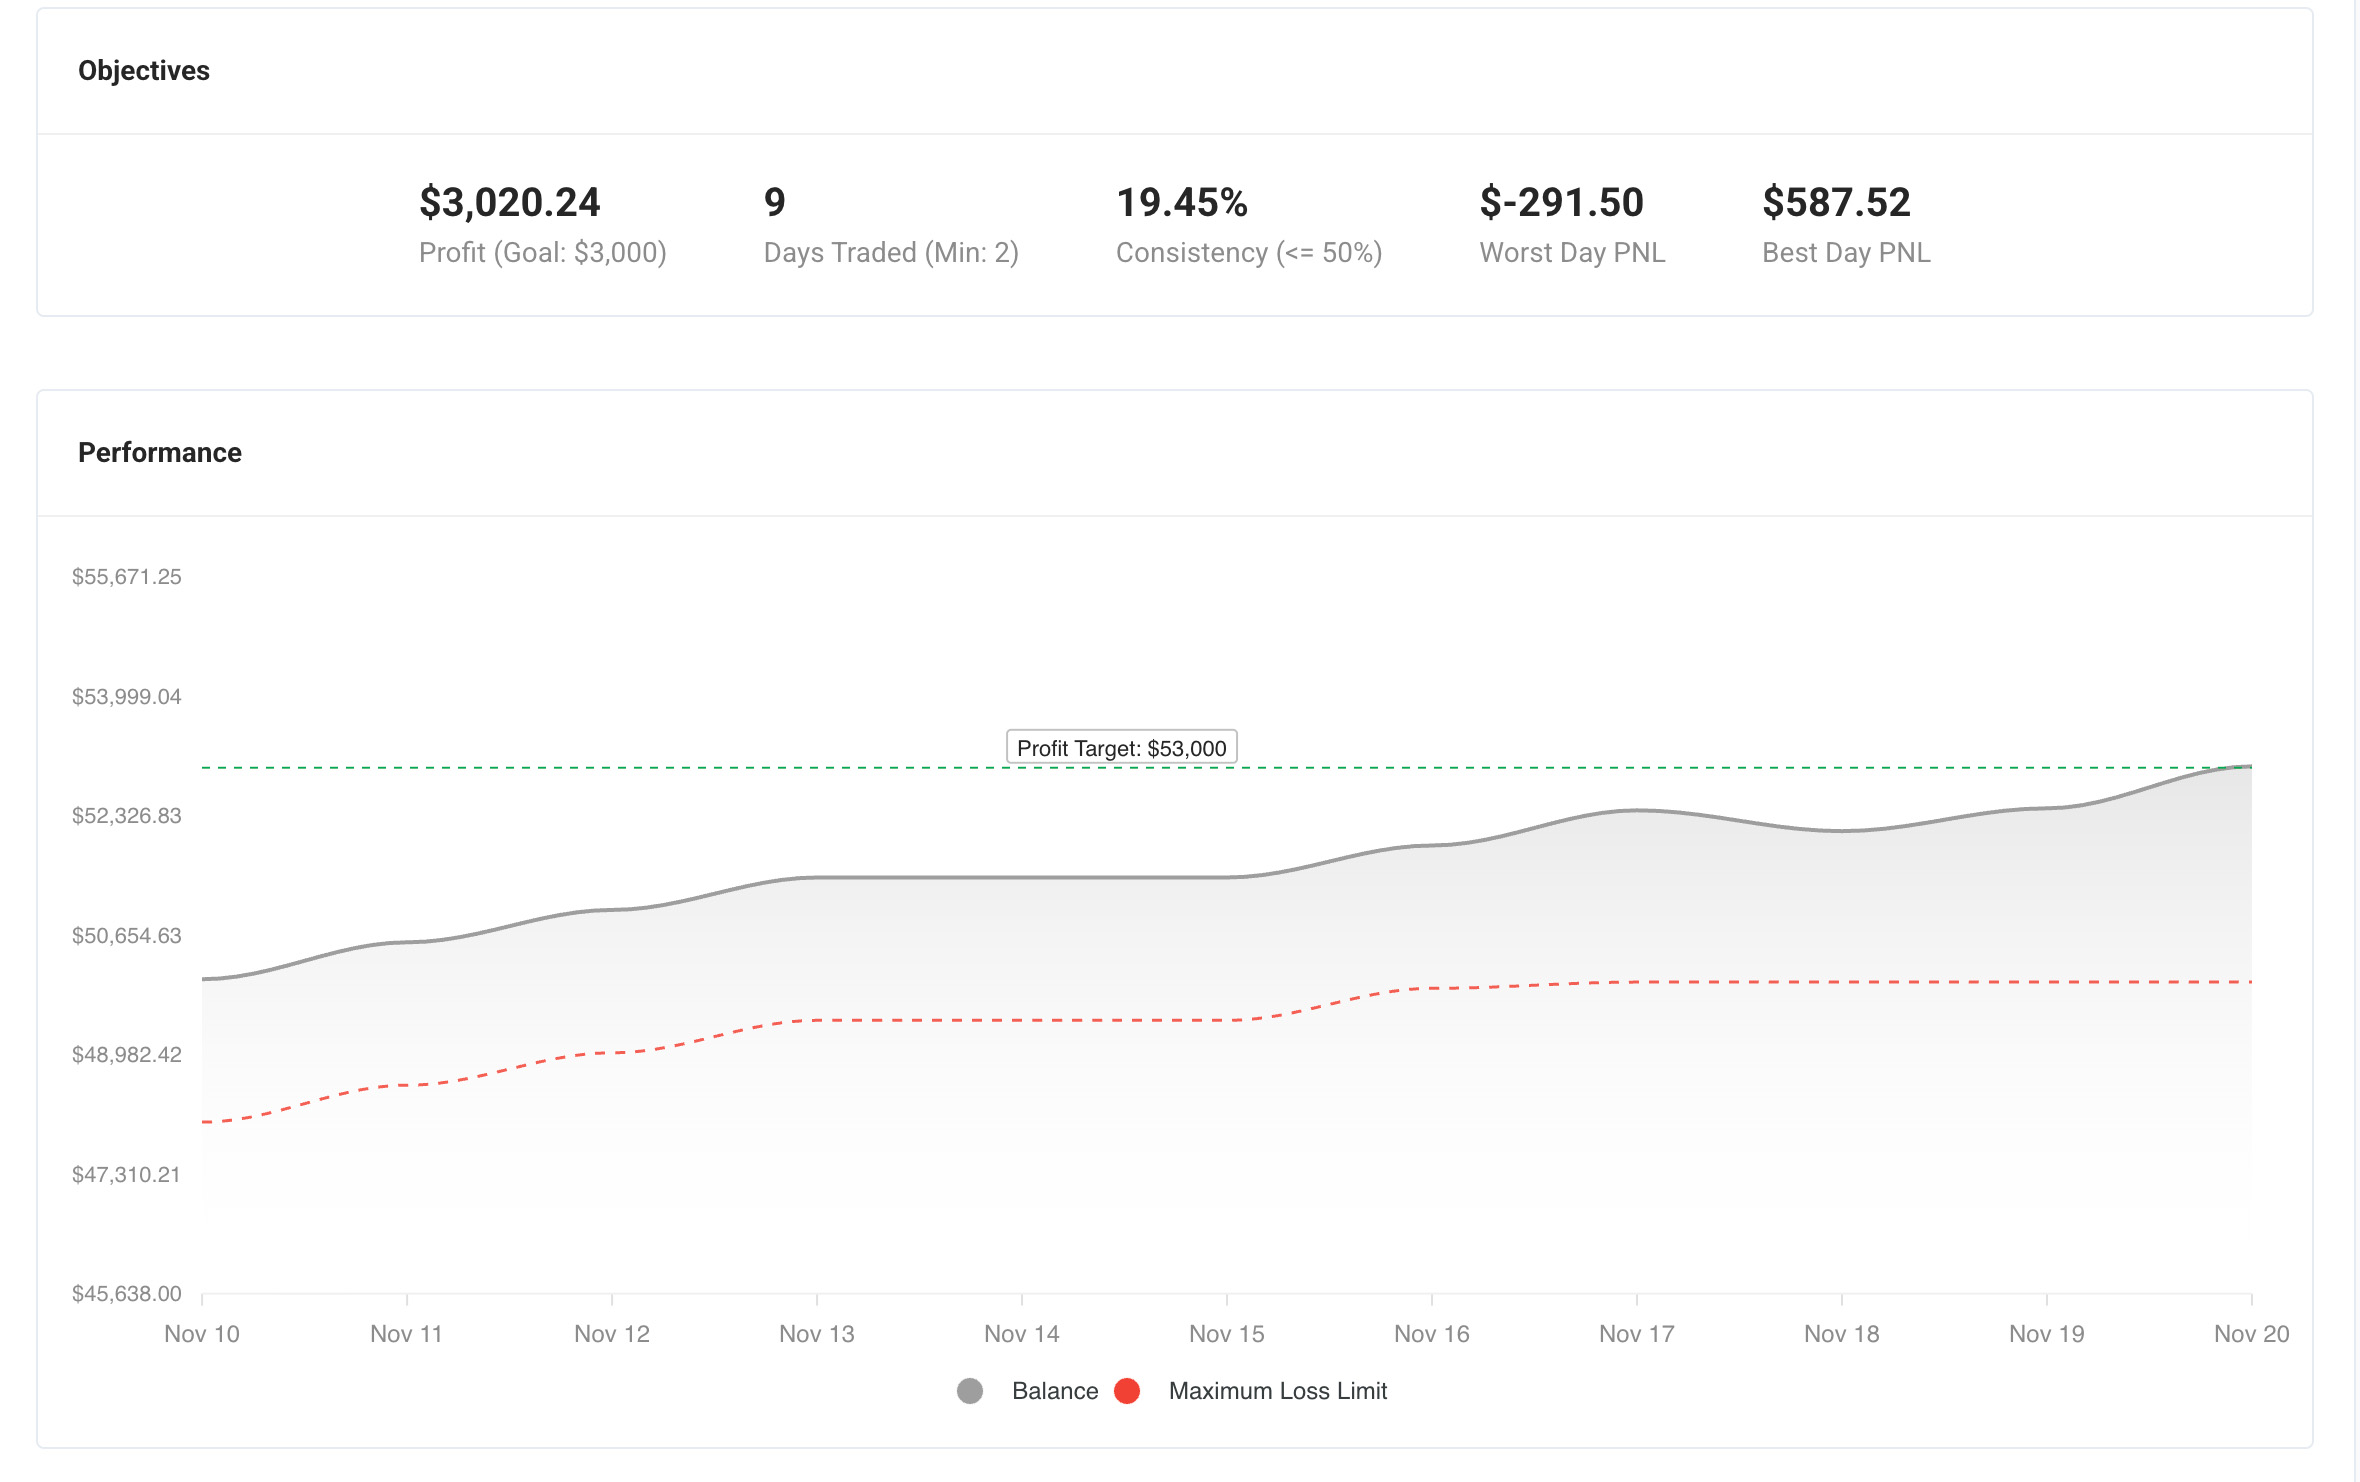
Task: Click the $45,638.00 y-axis label
Action: point(127,1294)
